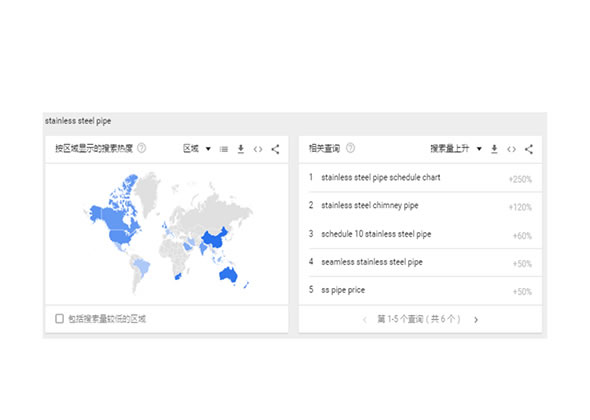Click the help icon beside the region interest title
Viewport: 590px width, 420px height.
[x=141, y=148]
